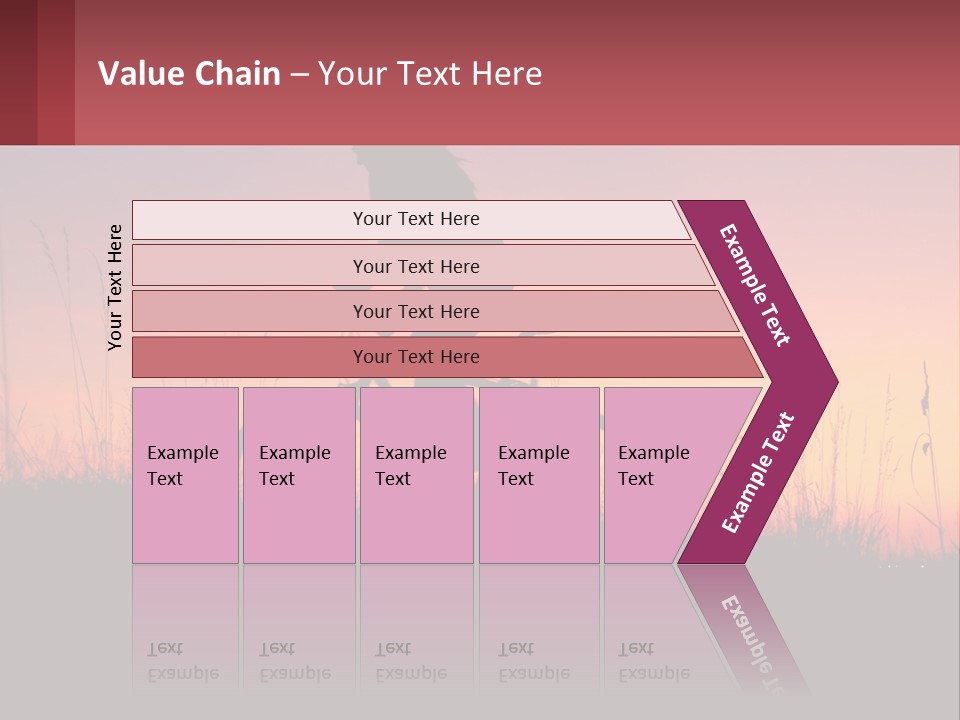Select the second pink "Example Text" box
Screen dimensions: 960x720
(298, 475)
